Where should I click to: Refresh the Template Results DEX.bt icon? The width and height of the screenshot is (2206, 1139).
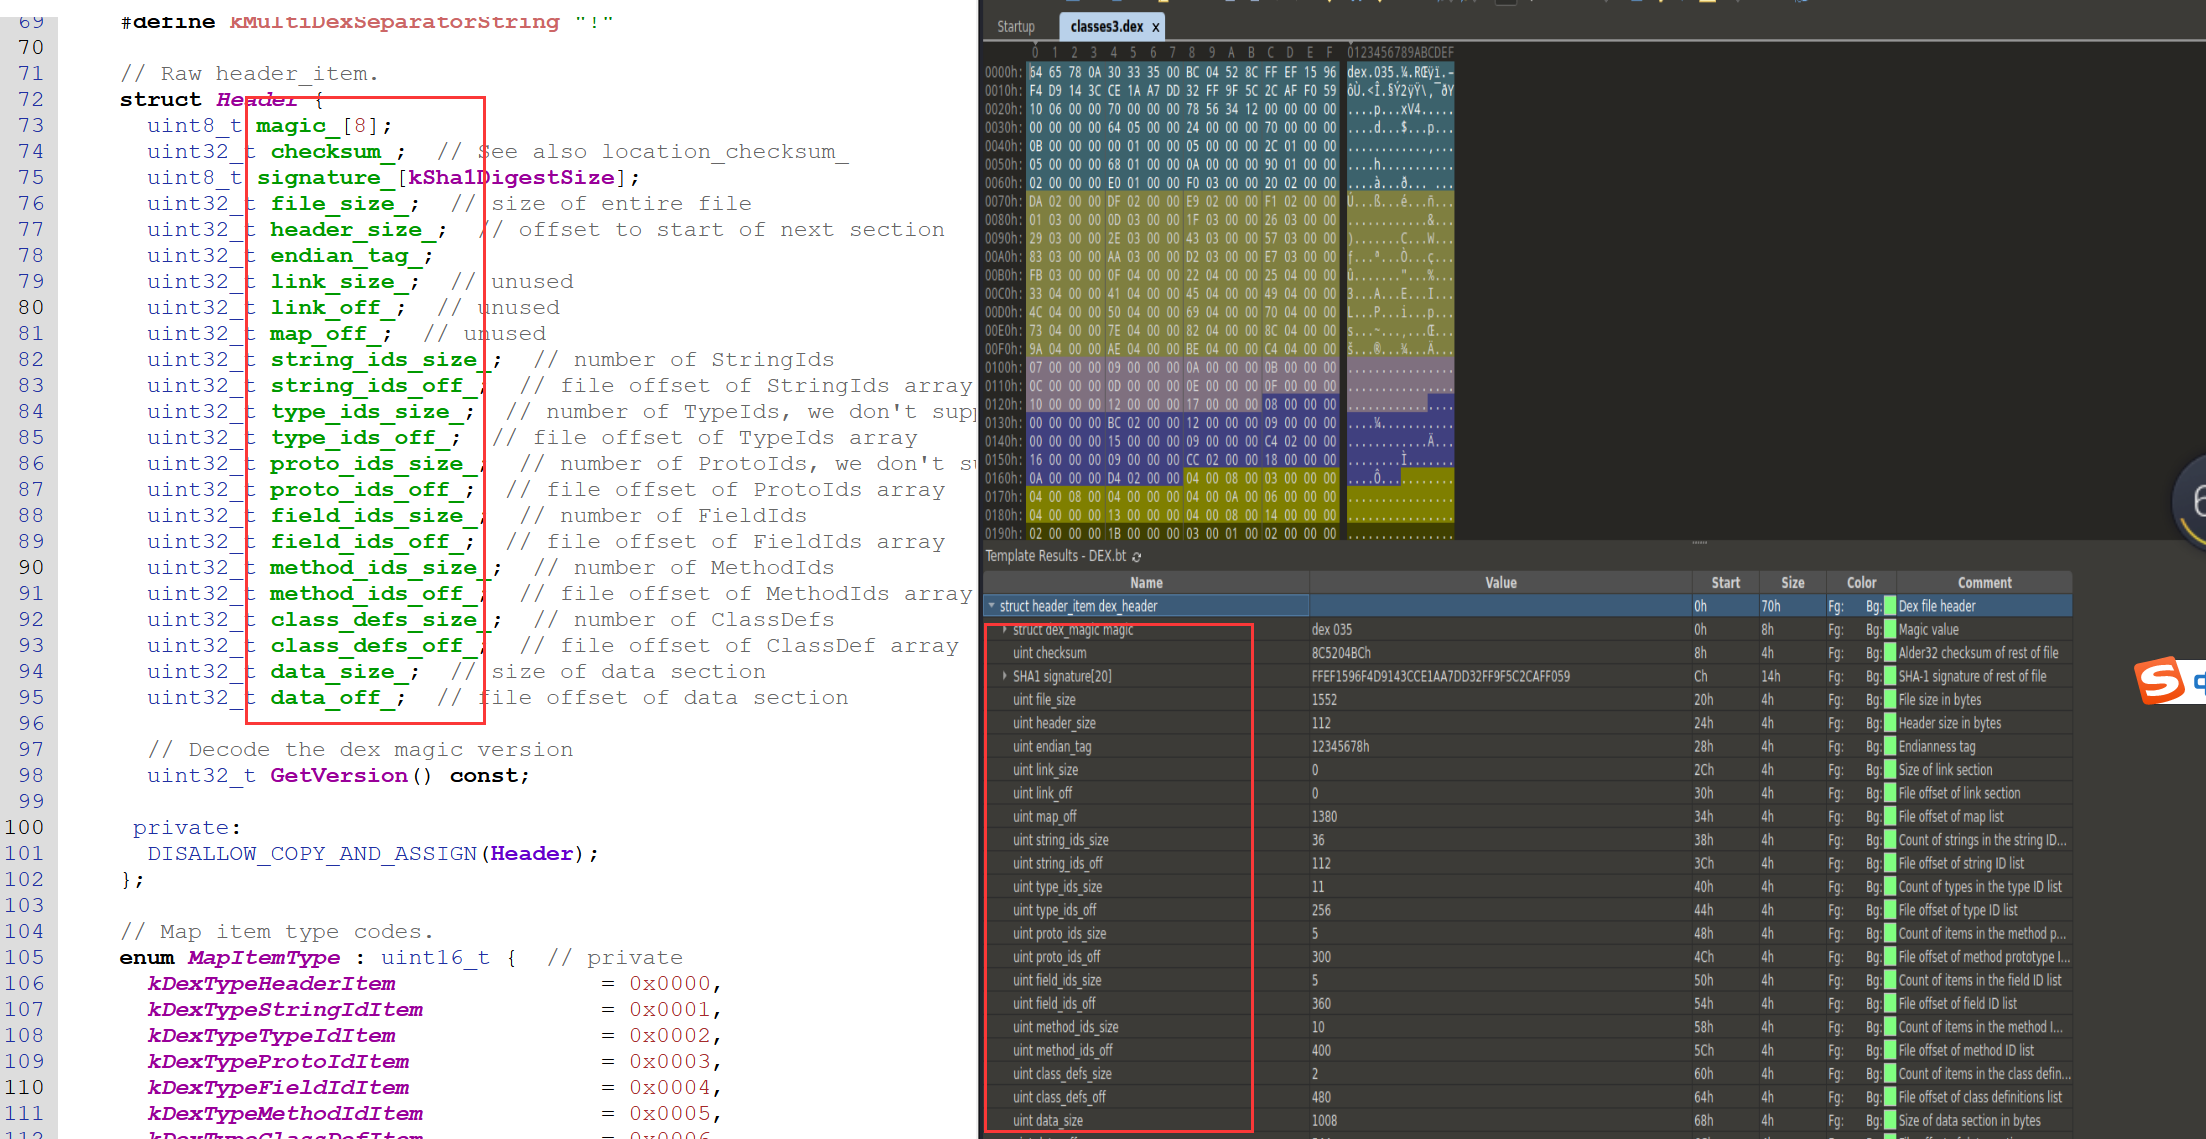[1137, 556]
